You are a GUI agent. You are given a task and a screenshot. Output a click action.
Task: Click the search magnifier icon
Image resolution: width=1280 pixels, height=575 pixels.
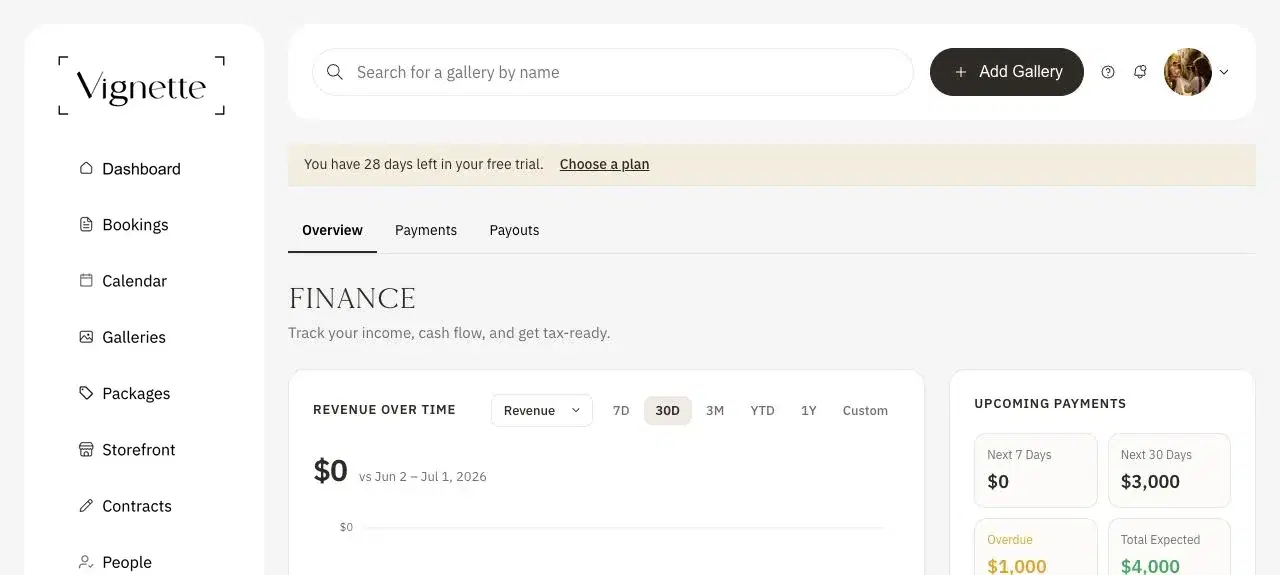335,72
